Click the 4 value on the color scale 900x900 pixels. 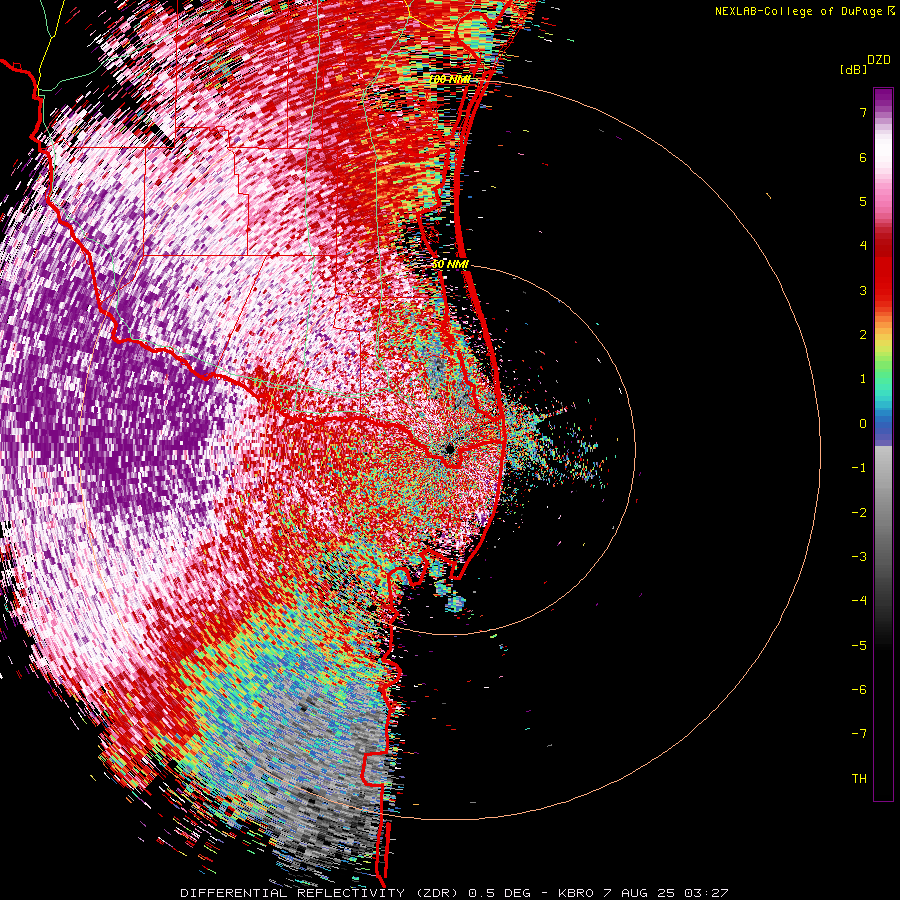pyautogui.click(x=863, y=246)
